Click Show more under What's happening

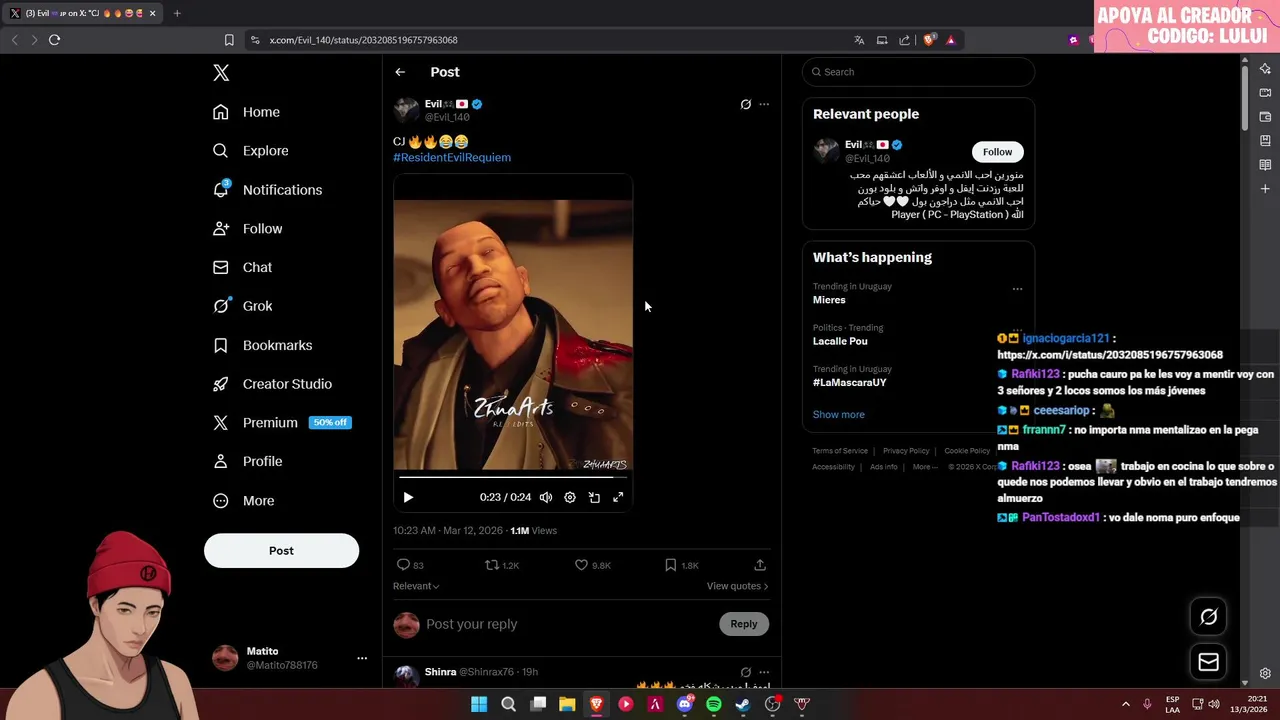click(x=838, y=414)
